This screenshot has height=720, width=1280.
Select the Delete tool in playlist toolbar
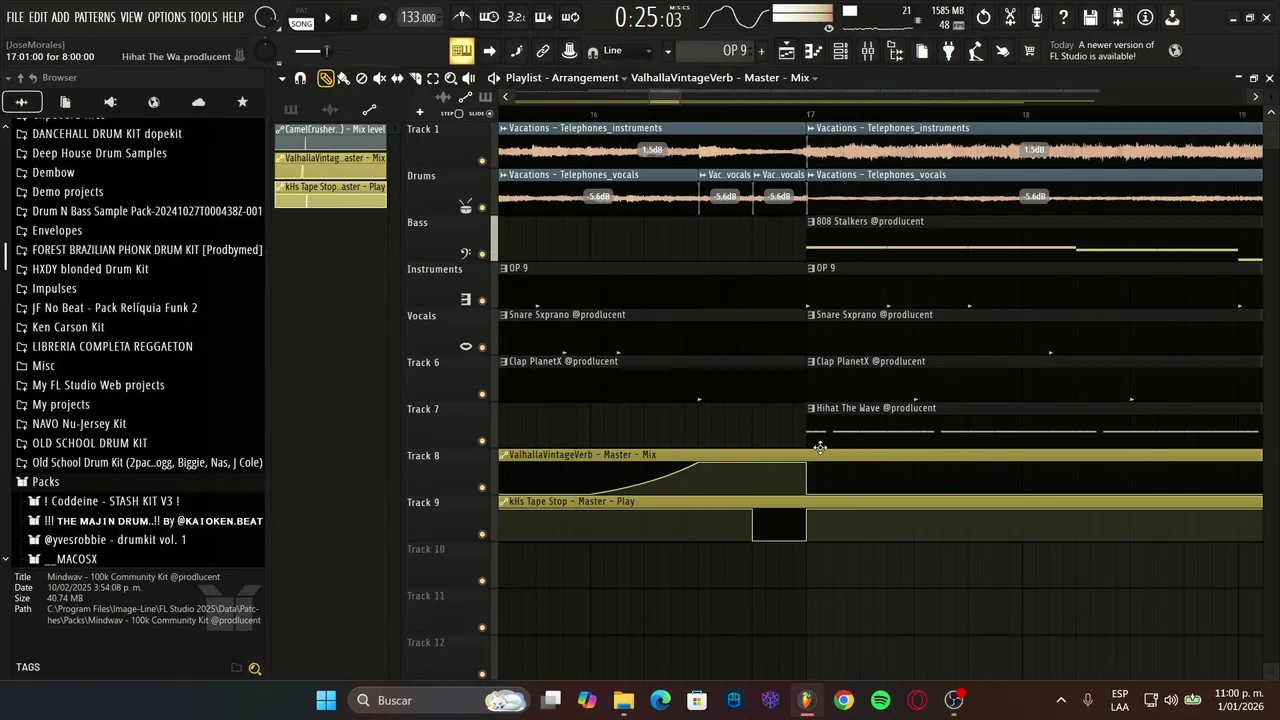361,78
